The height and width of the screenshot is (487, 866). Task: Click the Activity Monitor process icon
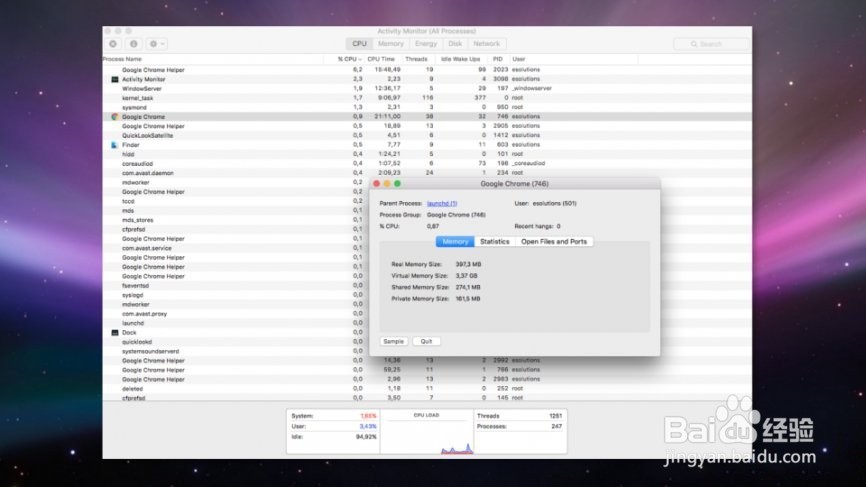tap(115, 80)
